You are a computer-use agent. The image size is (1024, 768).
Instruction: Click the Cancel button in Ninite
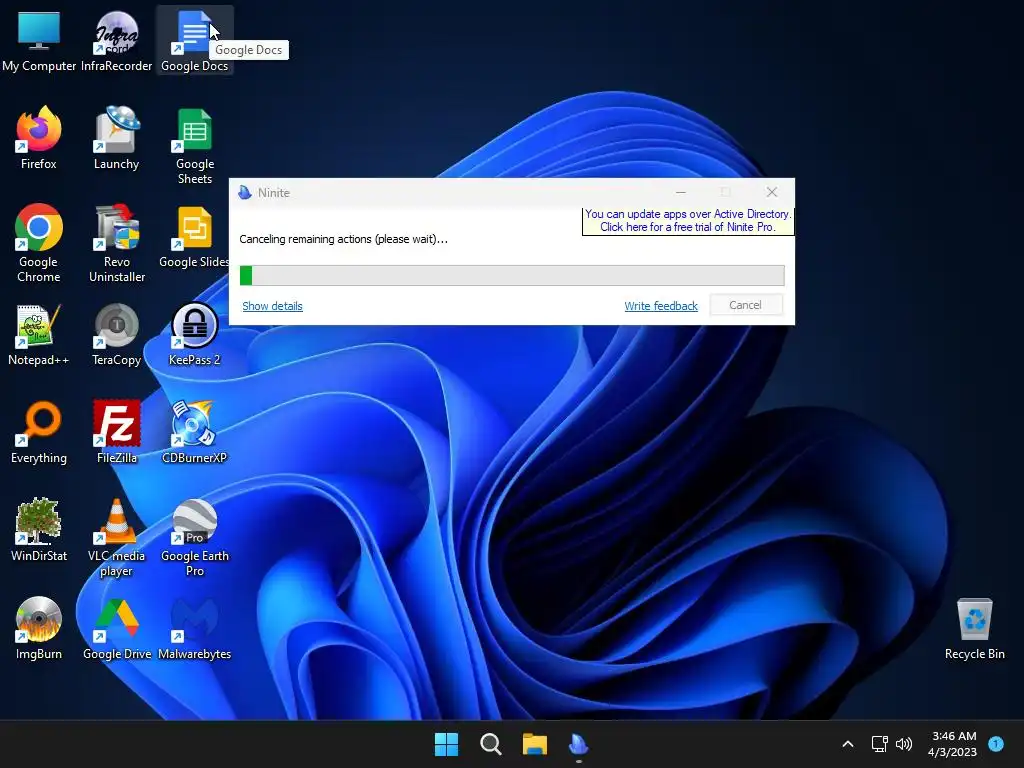[x=746, y=305]
